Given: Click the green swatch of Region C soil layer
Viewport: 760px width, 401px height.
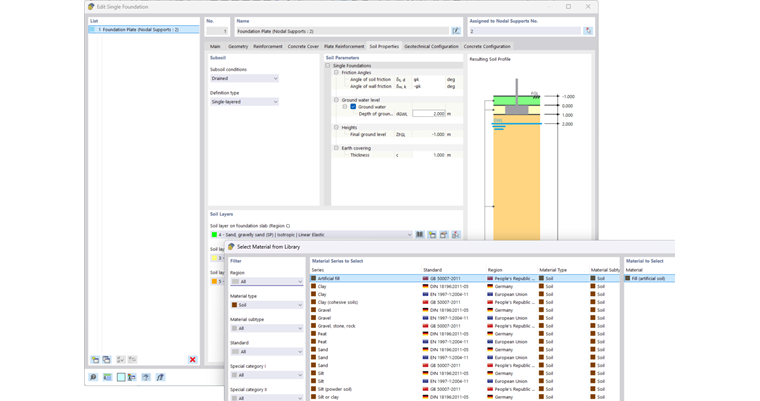Looking at the screenshot, I should pos(214,235).
